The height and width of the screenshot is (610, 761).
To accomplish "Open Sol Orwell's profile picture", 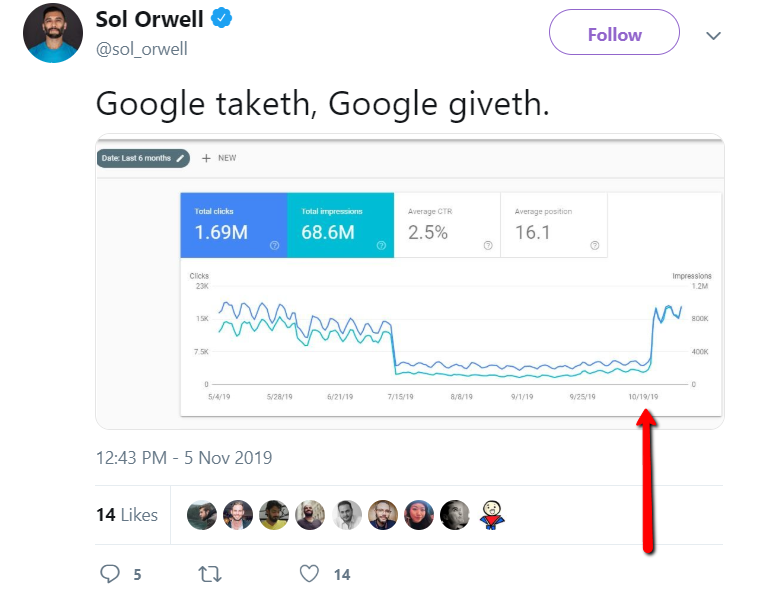I will click(53, 33).
